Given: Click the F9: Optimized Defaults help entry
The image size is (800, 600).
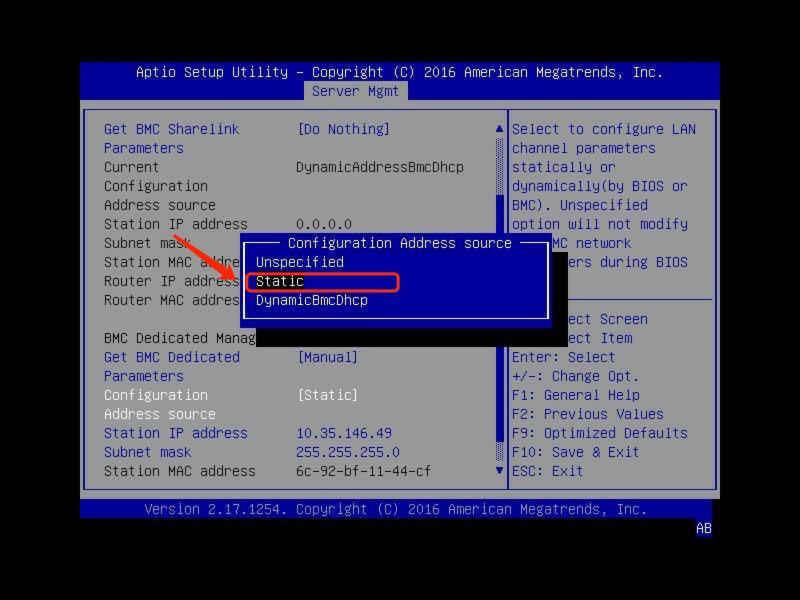Looking at the screenshot, I should [x=599, y=433].
